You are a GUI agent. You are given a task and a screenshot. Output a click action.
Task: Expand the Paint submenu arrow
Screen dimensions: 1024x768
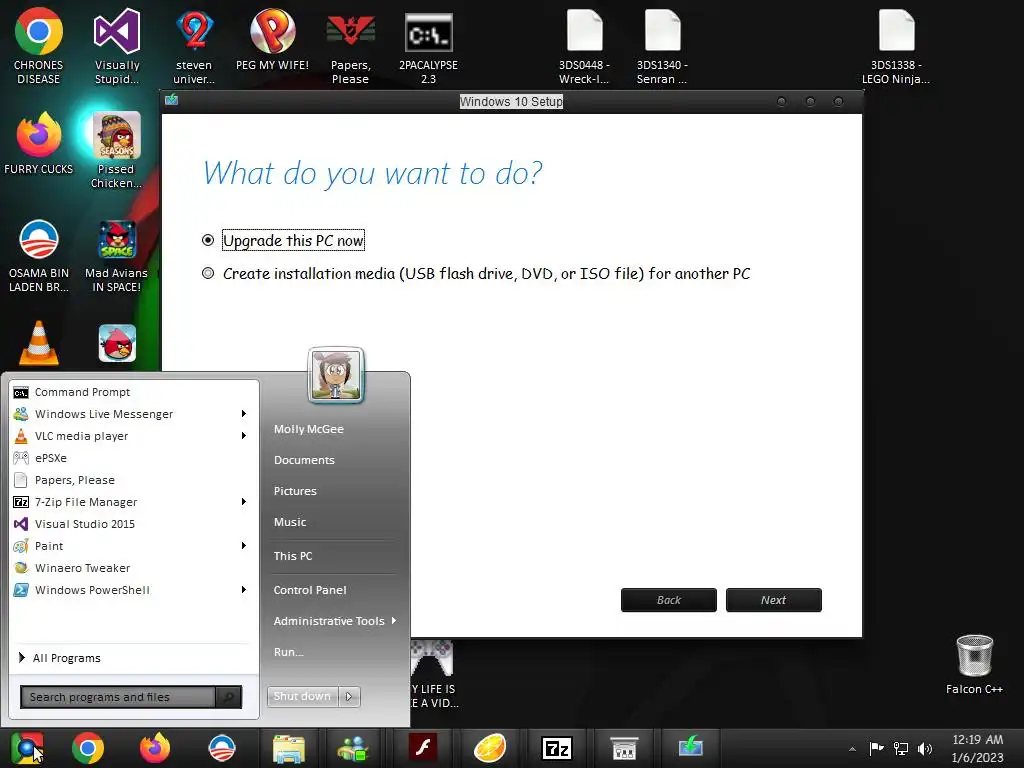(x=244, y=545)
